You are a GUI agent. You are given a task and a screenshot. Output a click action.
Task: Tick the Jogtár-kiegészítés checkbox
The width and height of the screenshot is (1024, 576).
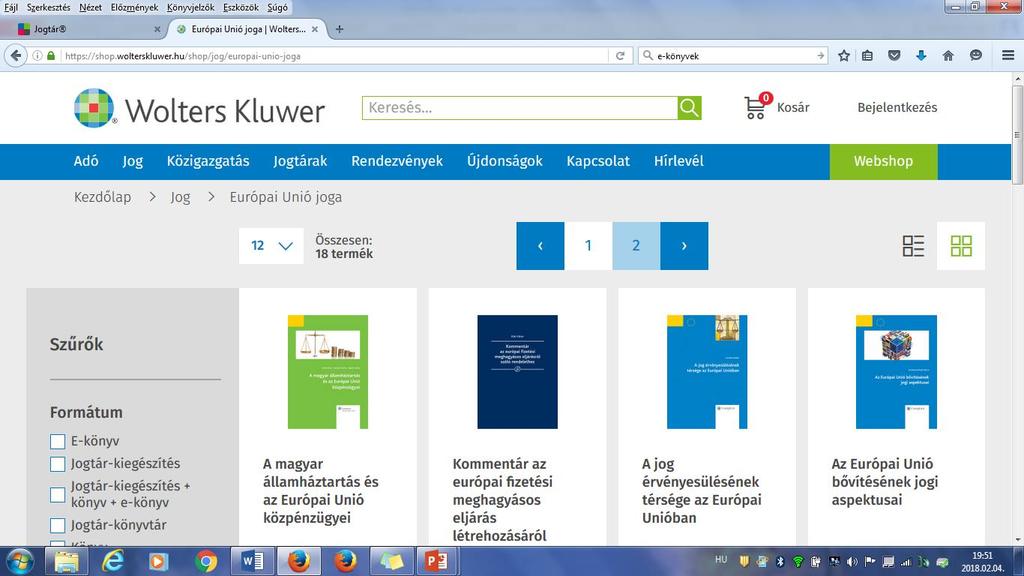pos(57,464)
